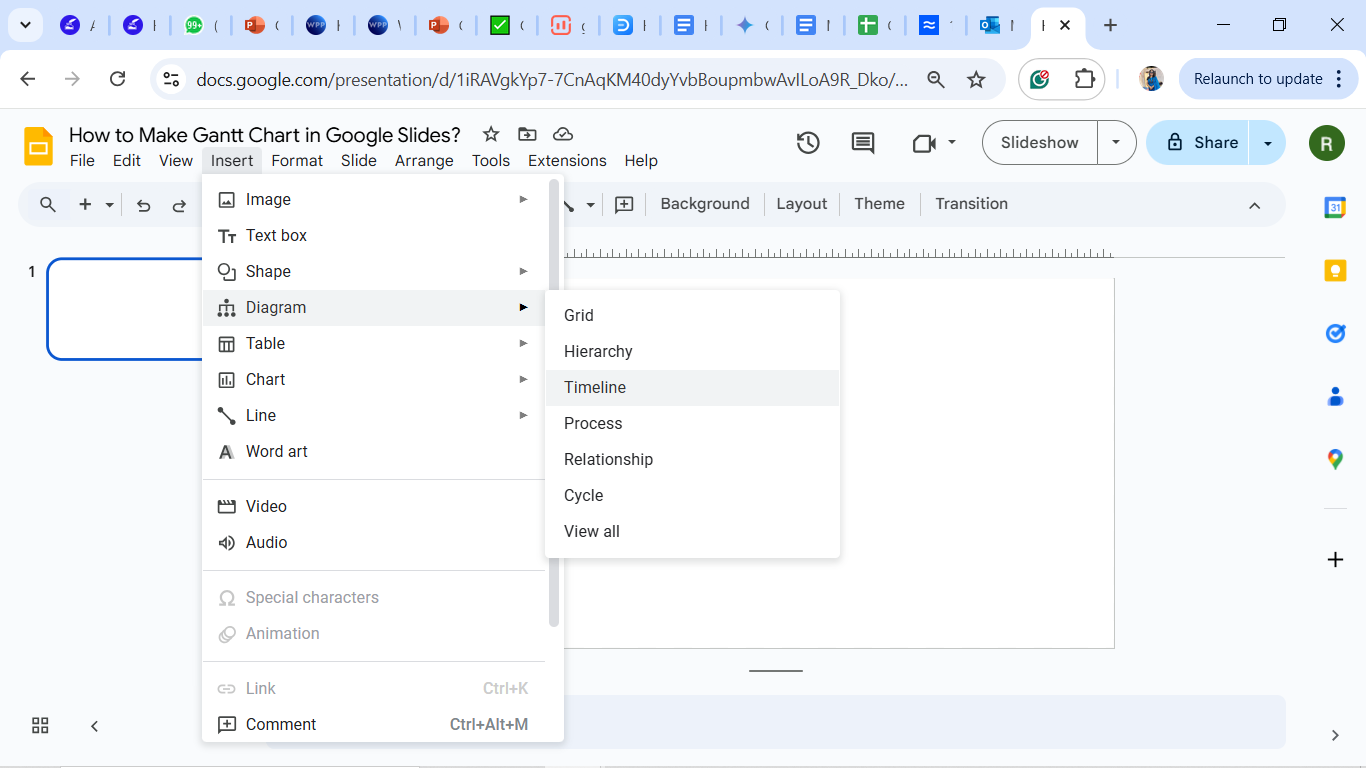This screenshot has width=1366, height=768.
Task: Open new browser tab
Action: 1110,25
